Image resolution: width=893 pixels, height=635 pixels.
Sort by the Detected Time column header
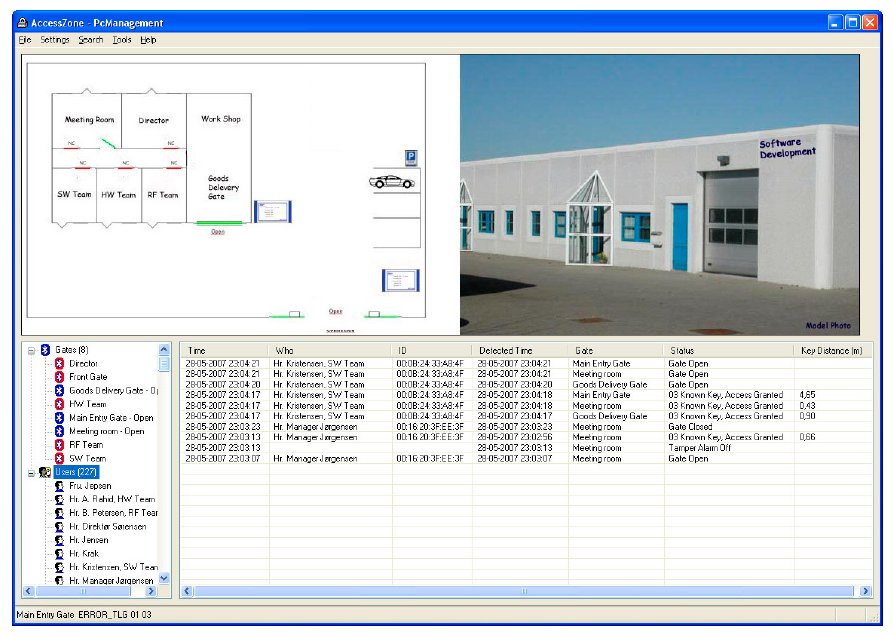(519, 350)
